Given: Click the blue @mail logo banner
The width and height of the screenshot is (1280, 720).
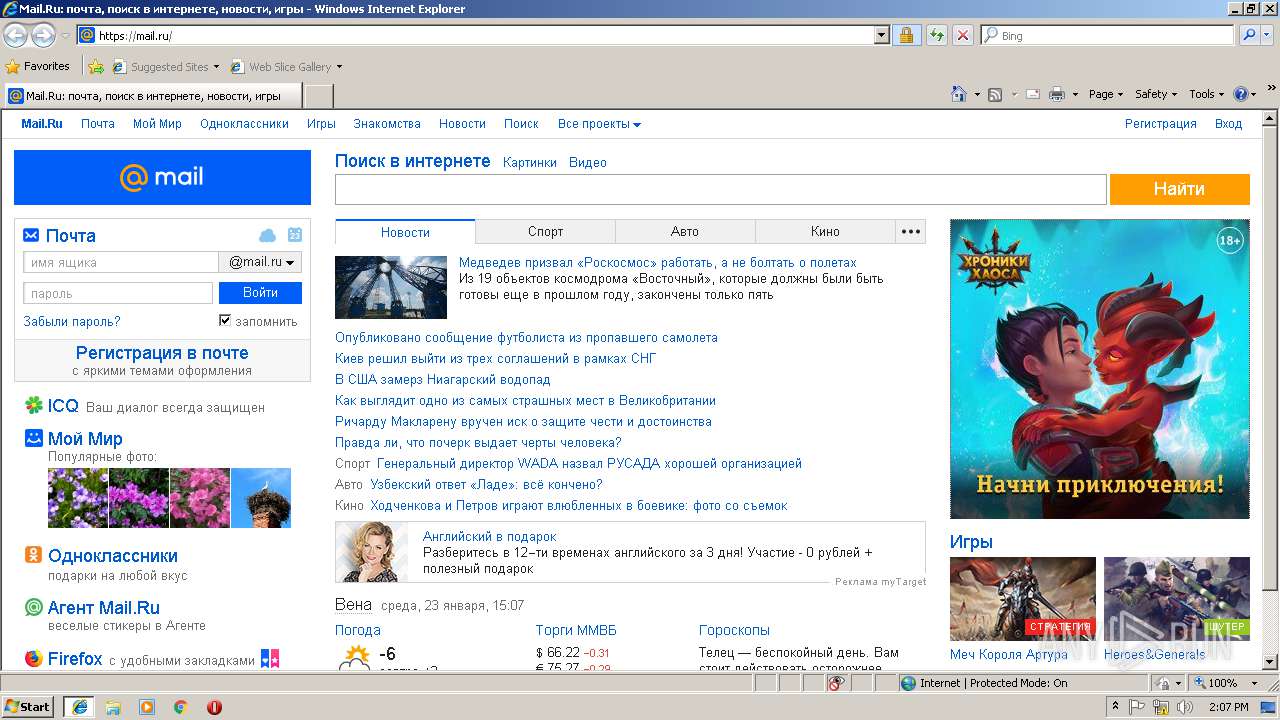Looking at the screenshot, I should tap(162, 177).
